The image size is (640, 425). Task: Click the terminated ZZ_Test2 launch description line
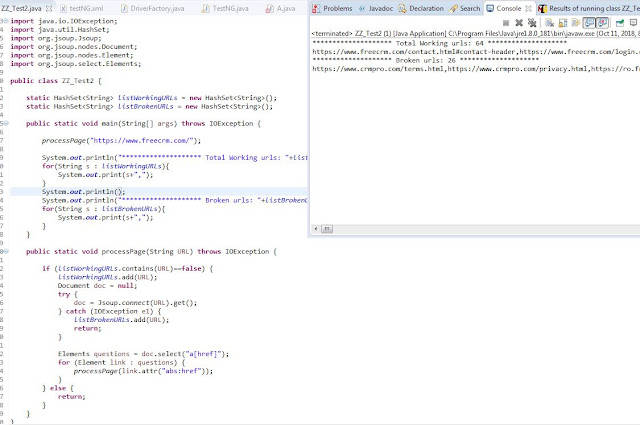tap(475, 33)
